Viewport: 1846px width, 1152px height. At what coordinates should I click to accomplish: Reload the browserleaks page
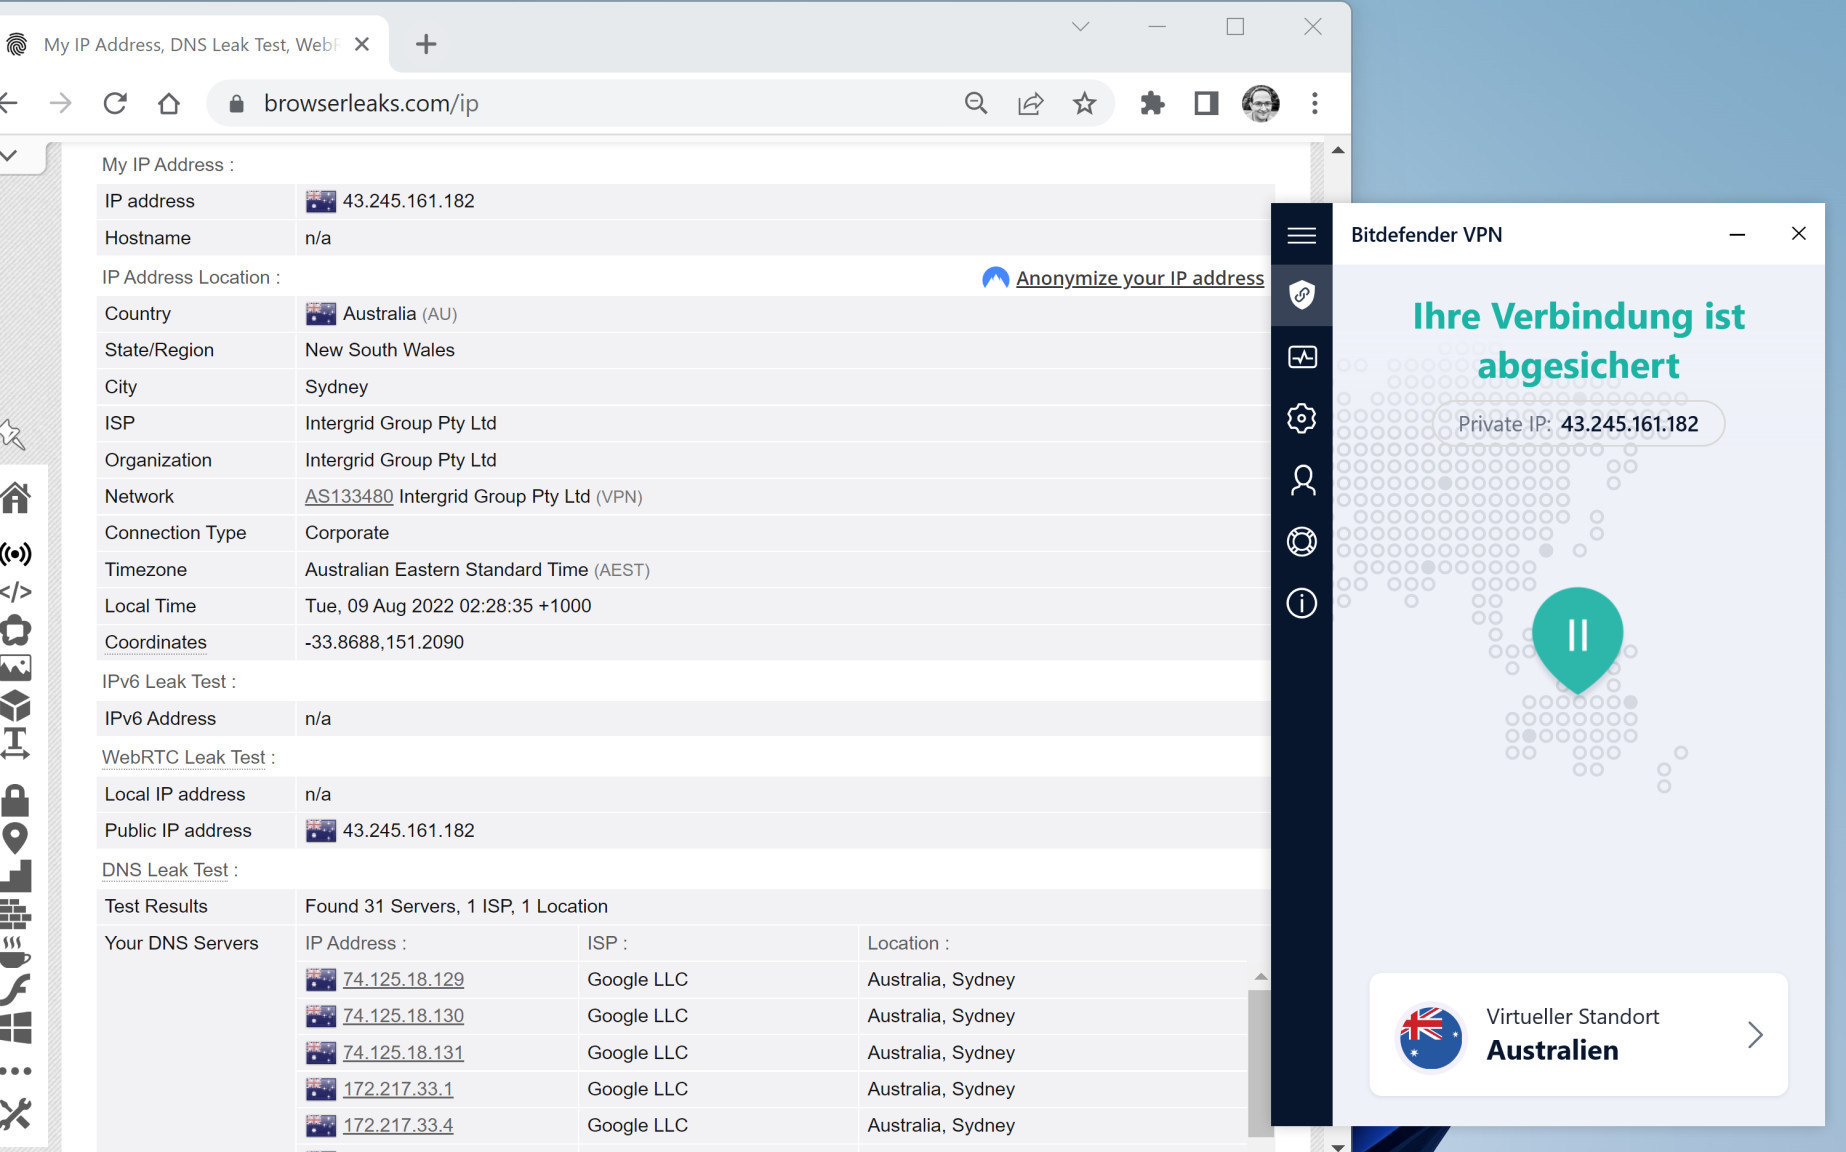pyautogui.click(x=115, y=103)
